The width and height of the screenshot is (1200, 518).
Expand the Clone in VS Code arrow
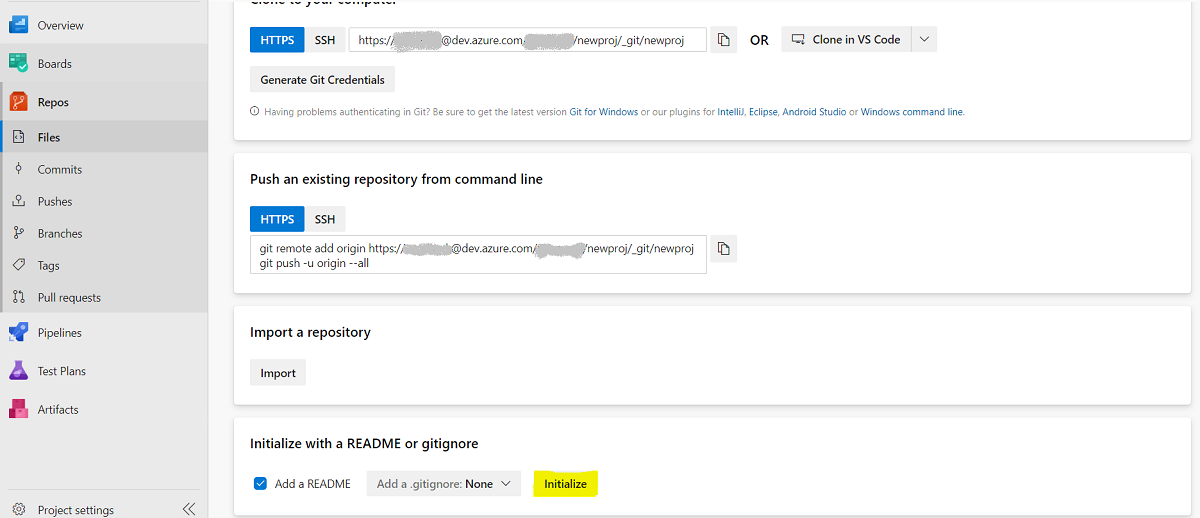click(x=924, y=40)
